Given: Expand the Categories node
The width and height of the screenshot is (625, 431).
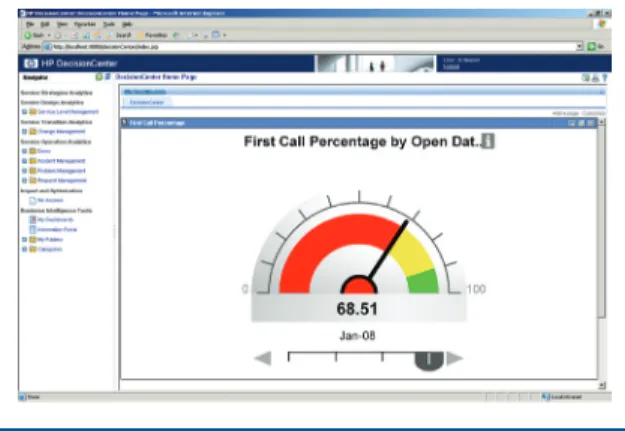Looking at the screenshot, I should 24,249.
